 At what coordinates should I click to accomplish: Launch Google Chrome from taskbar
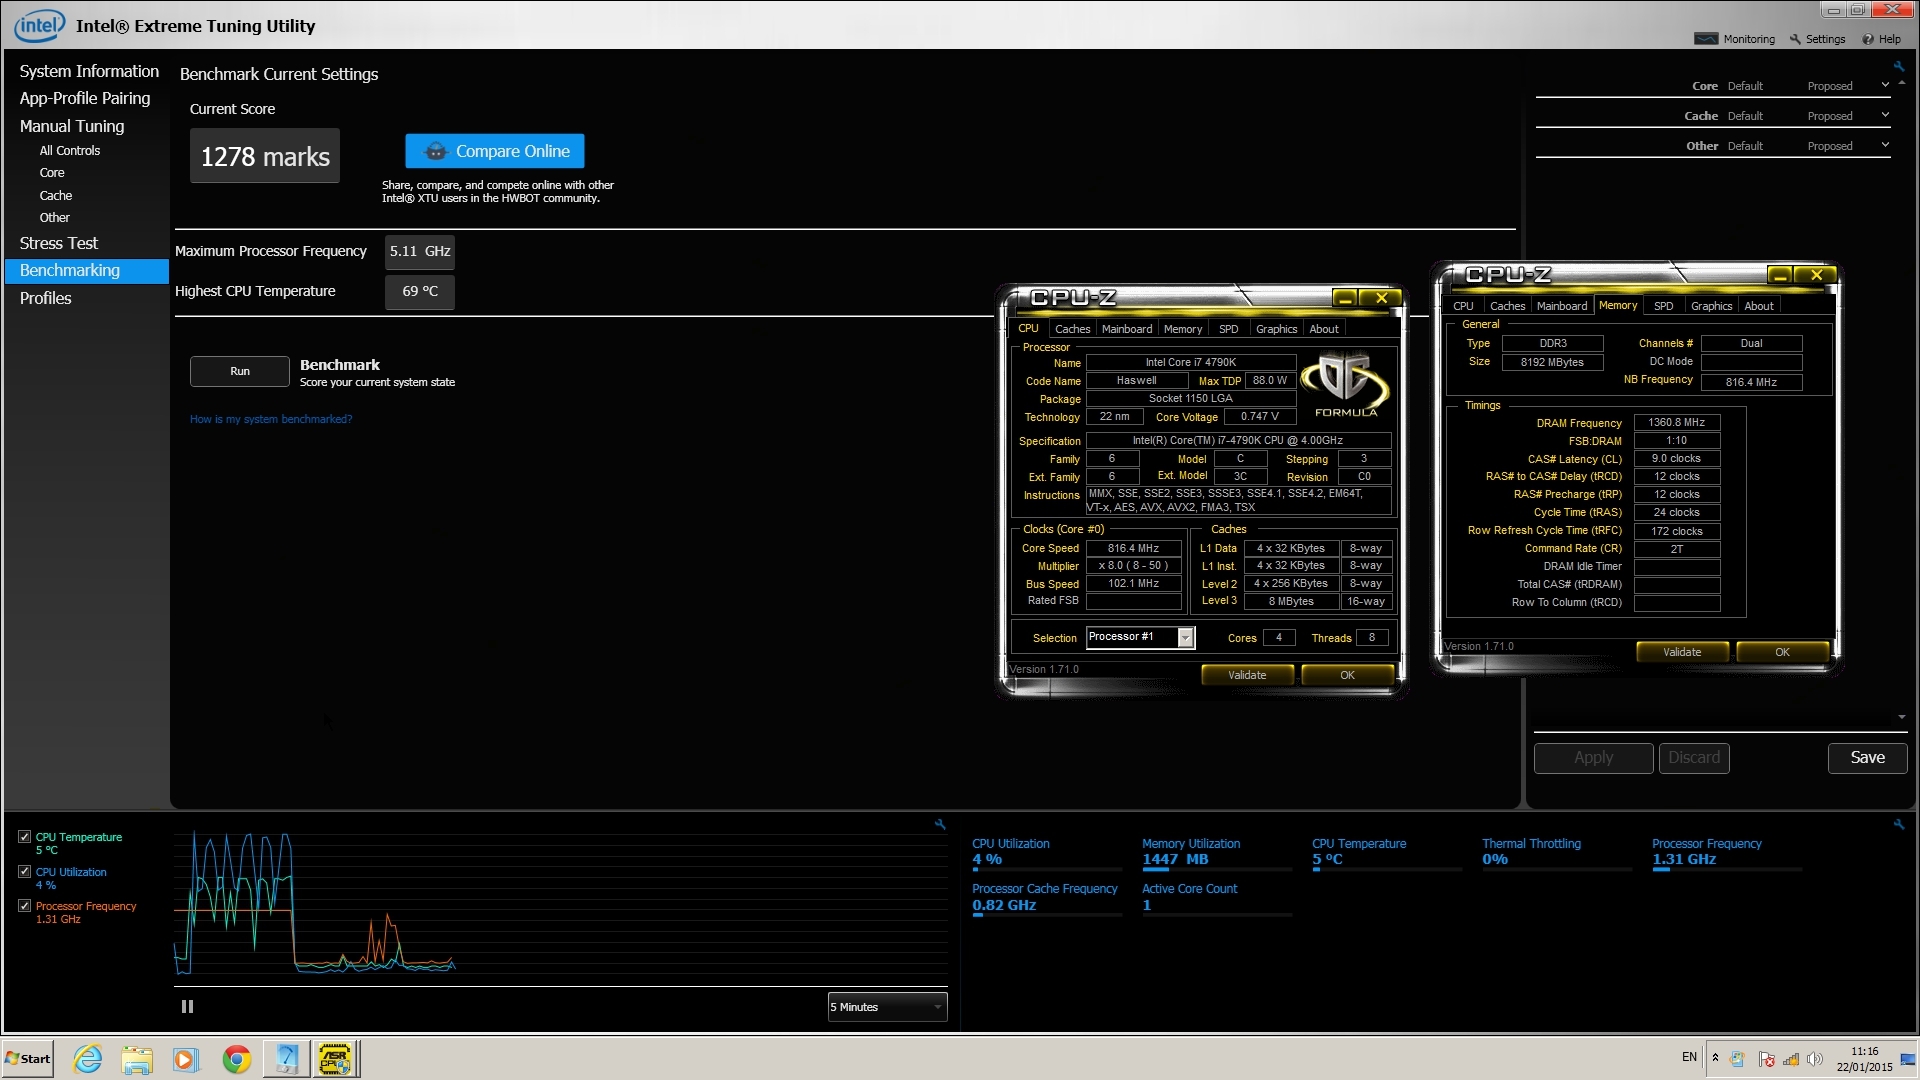point(236,1059)
